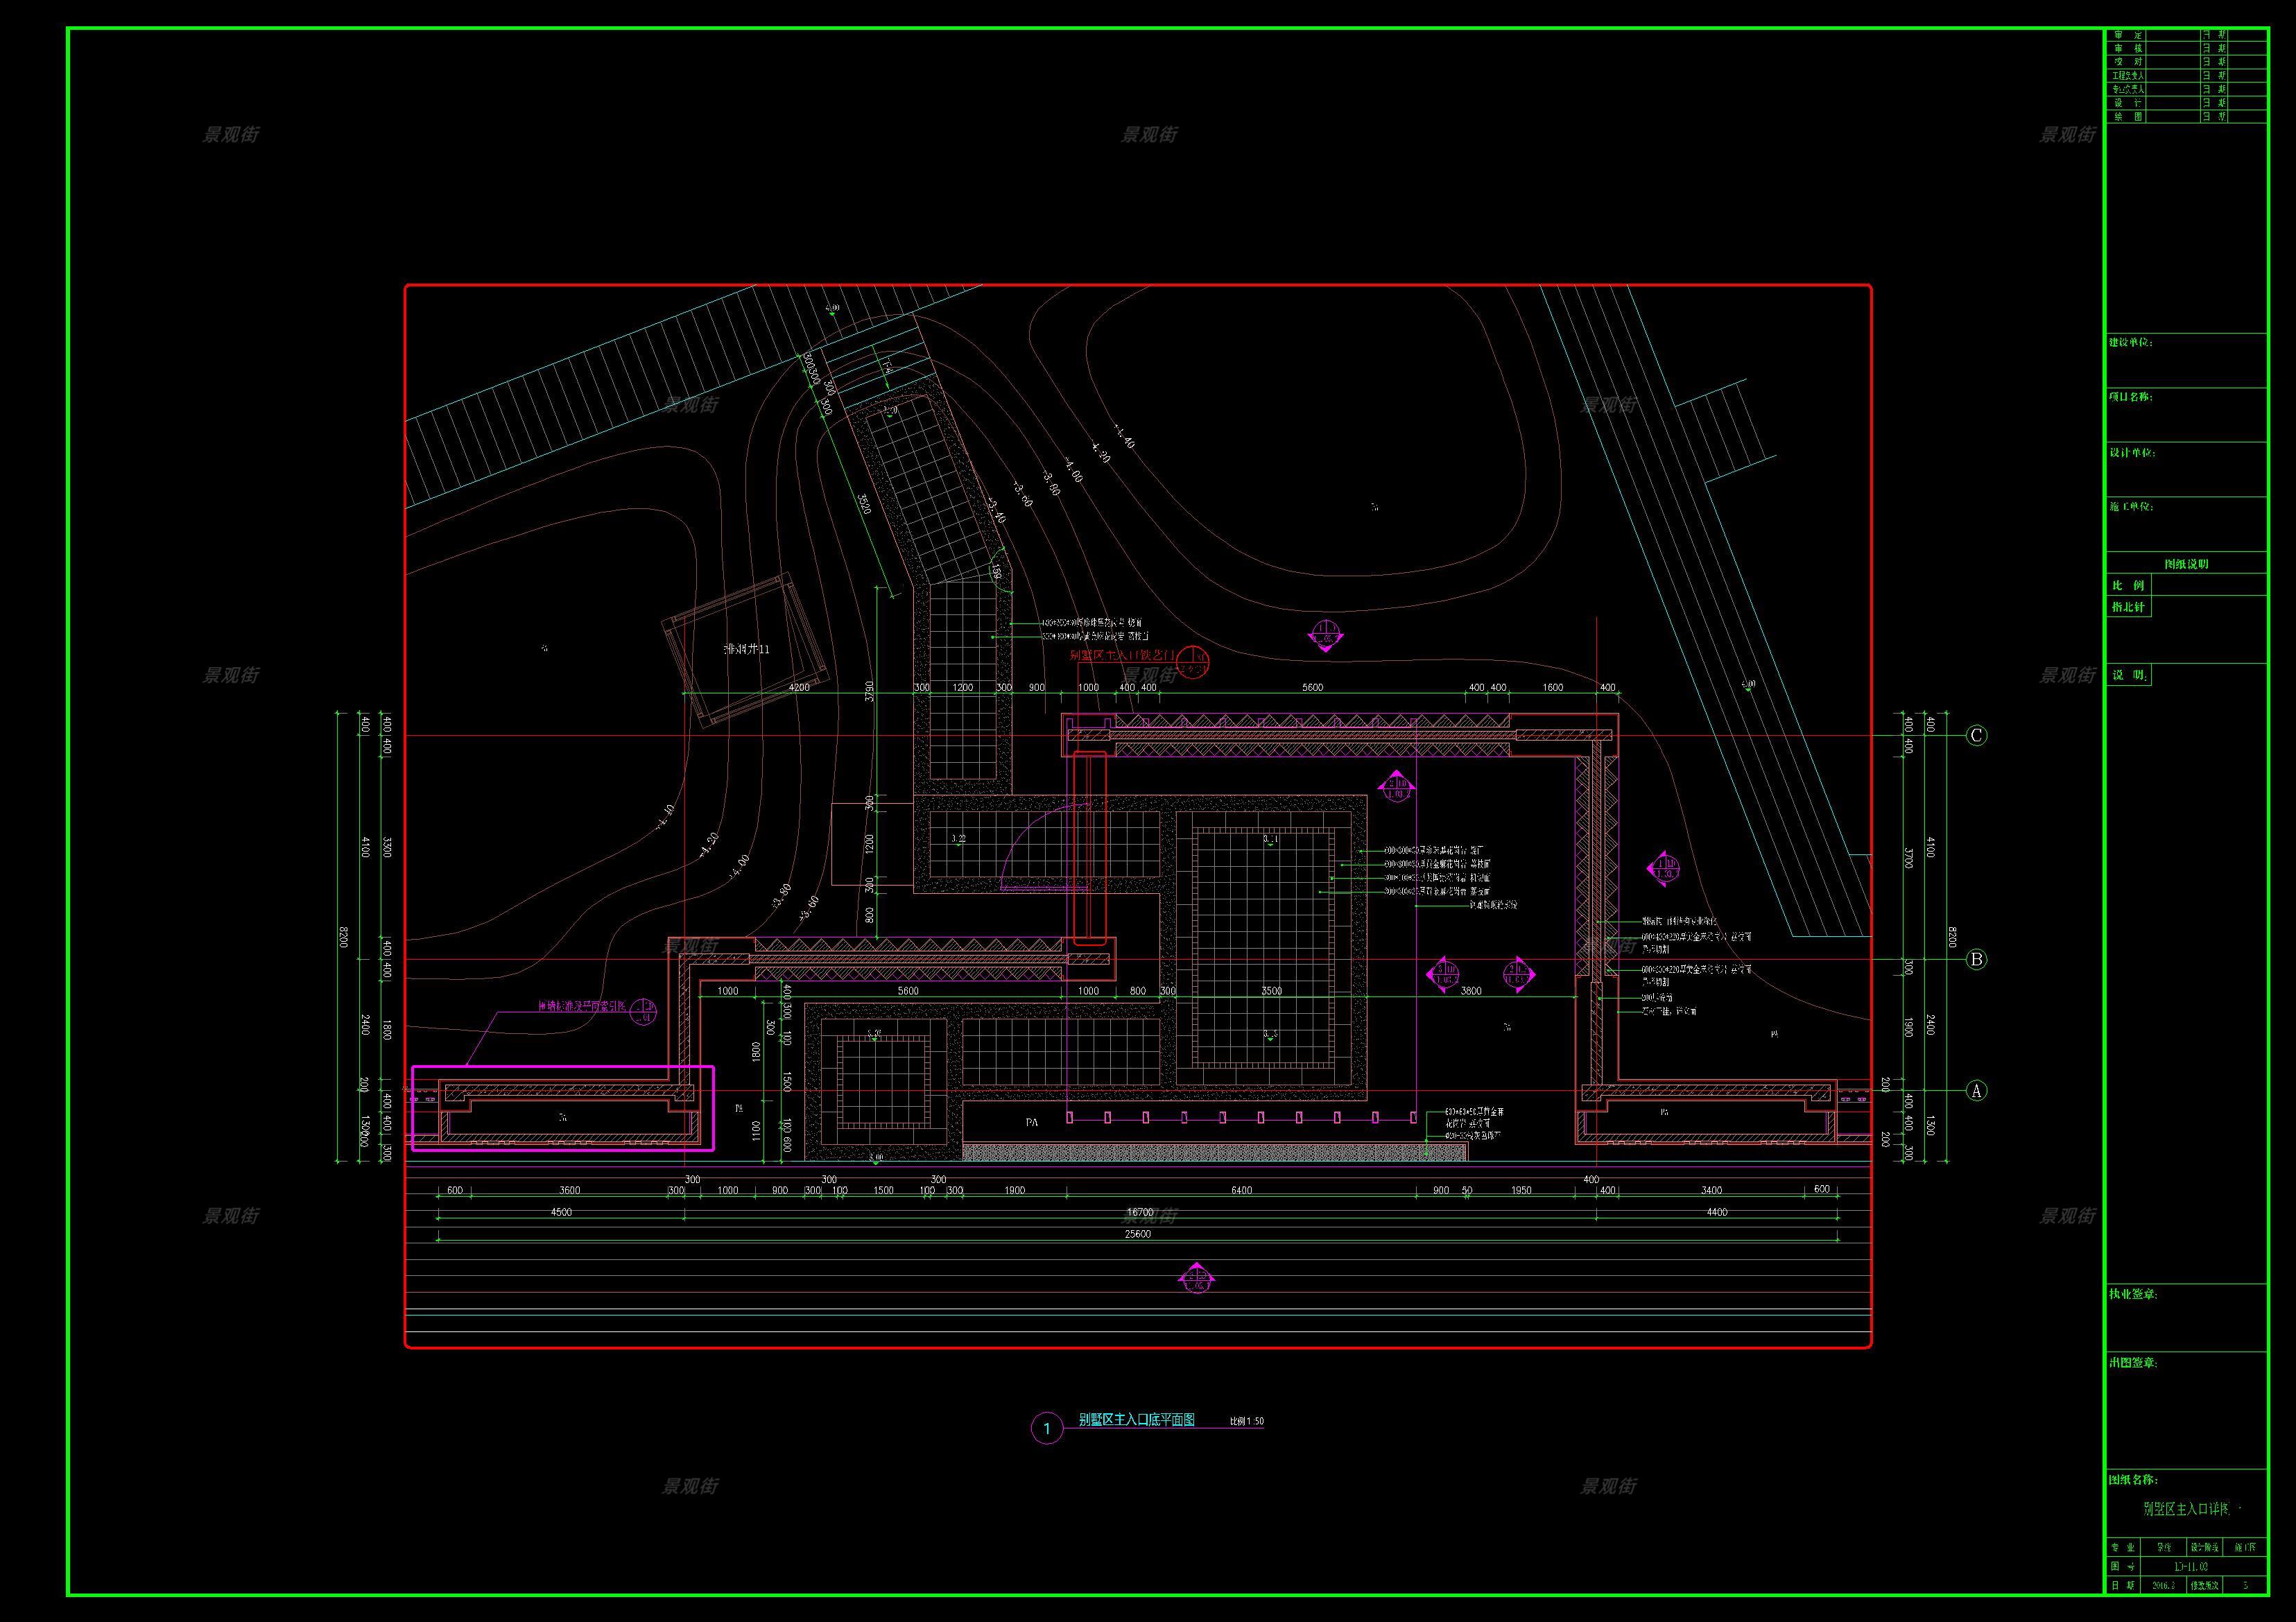Click the 25600 overall dimension text
Viewport: 2296px width, 1622px height.
pyautogui.click(x=1138, y=1234)
